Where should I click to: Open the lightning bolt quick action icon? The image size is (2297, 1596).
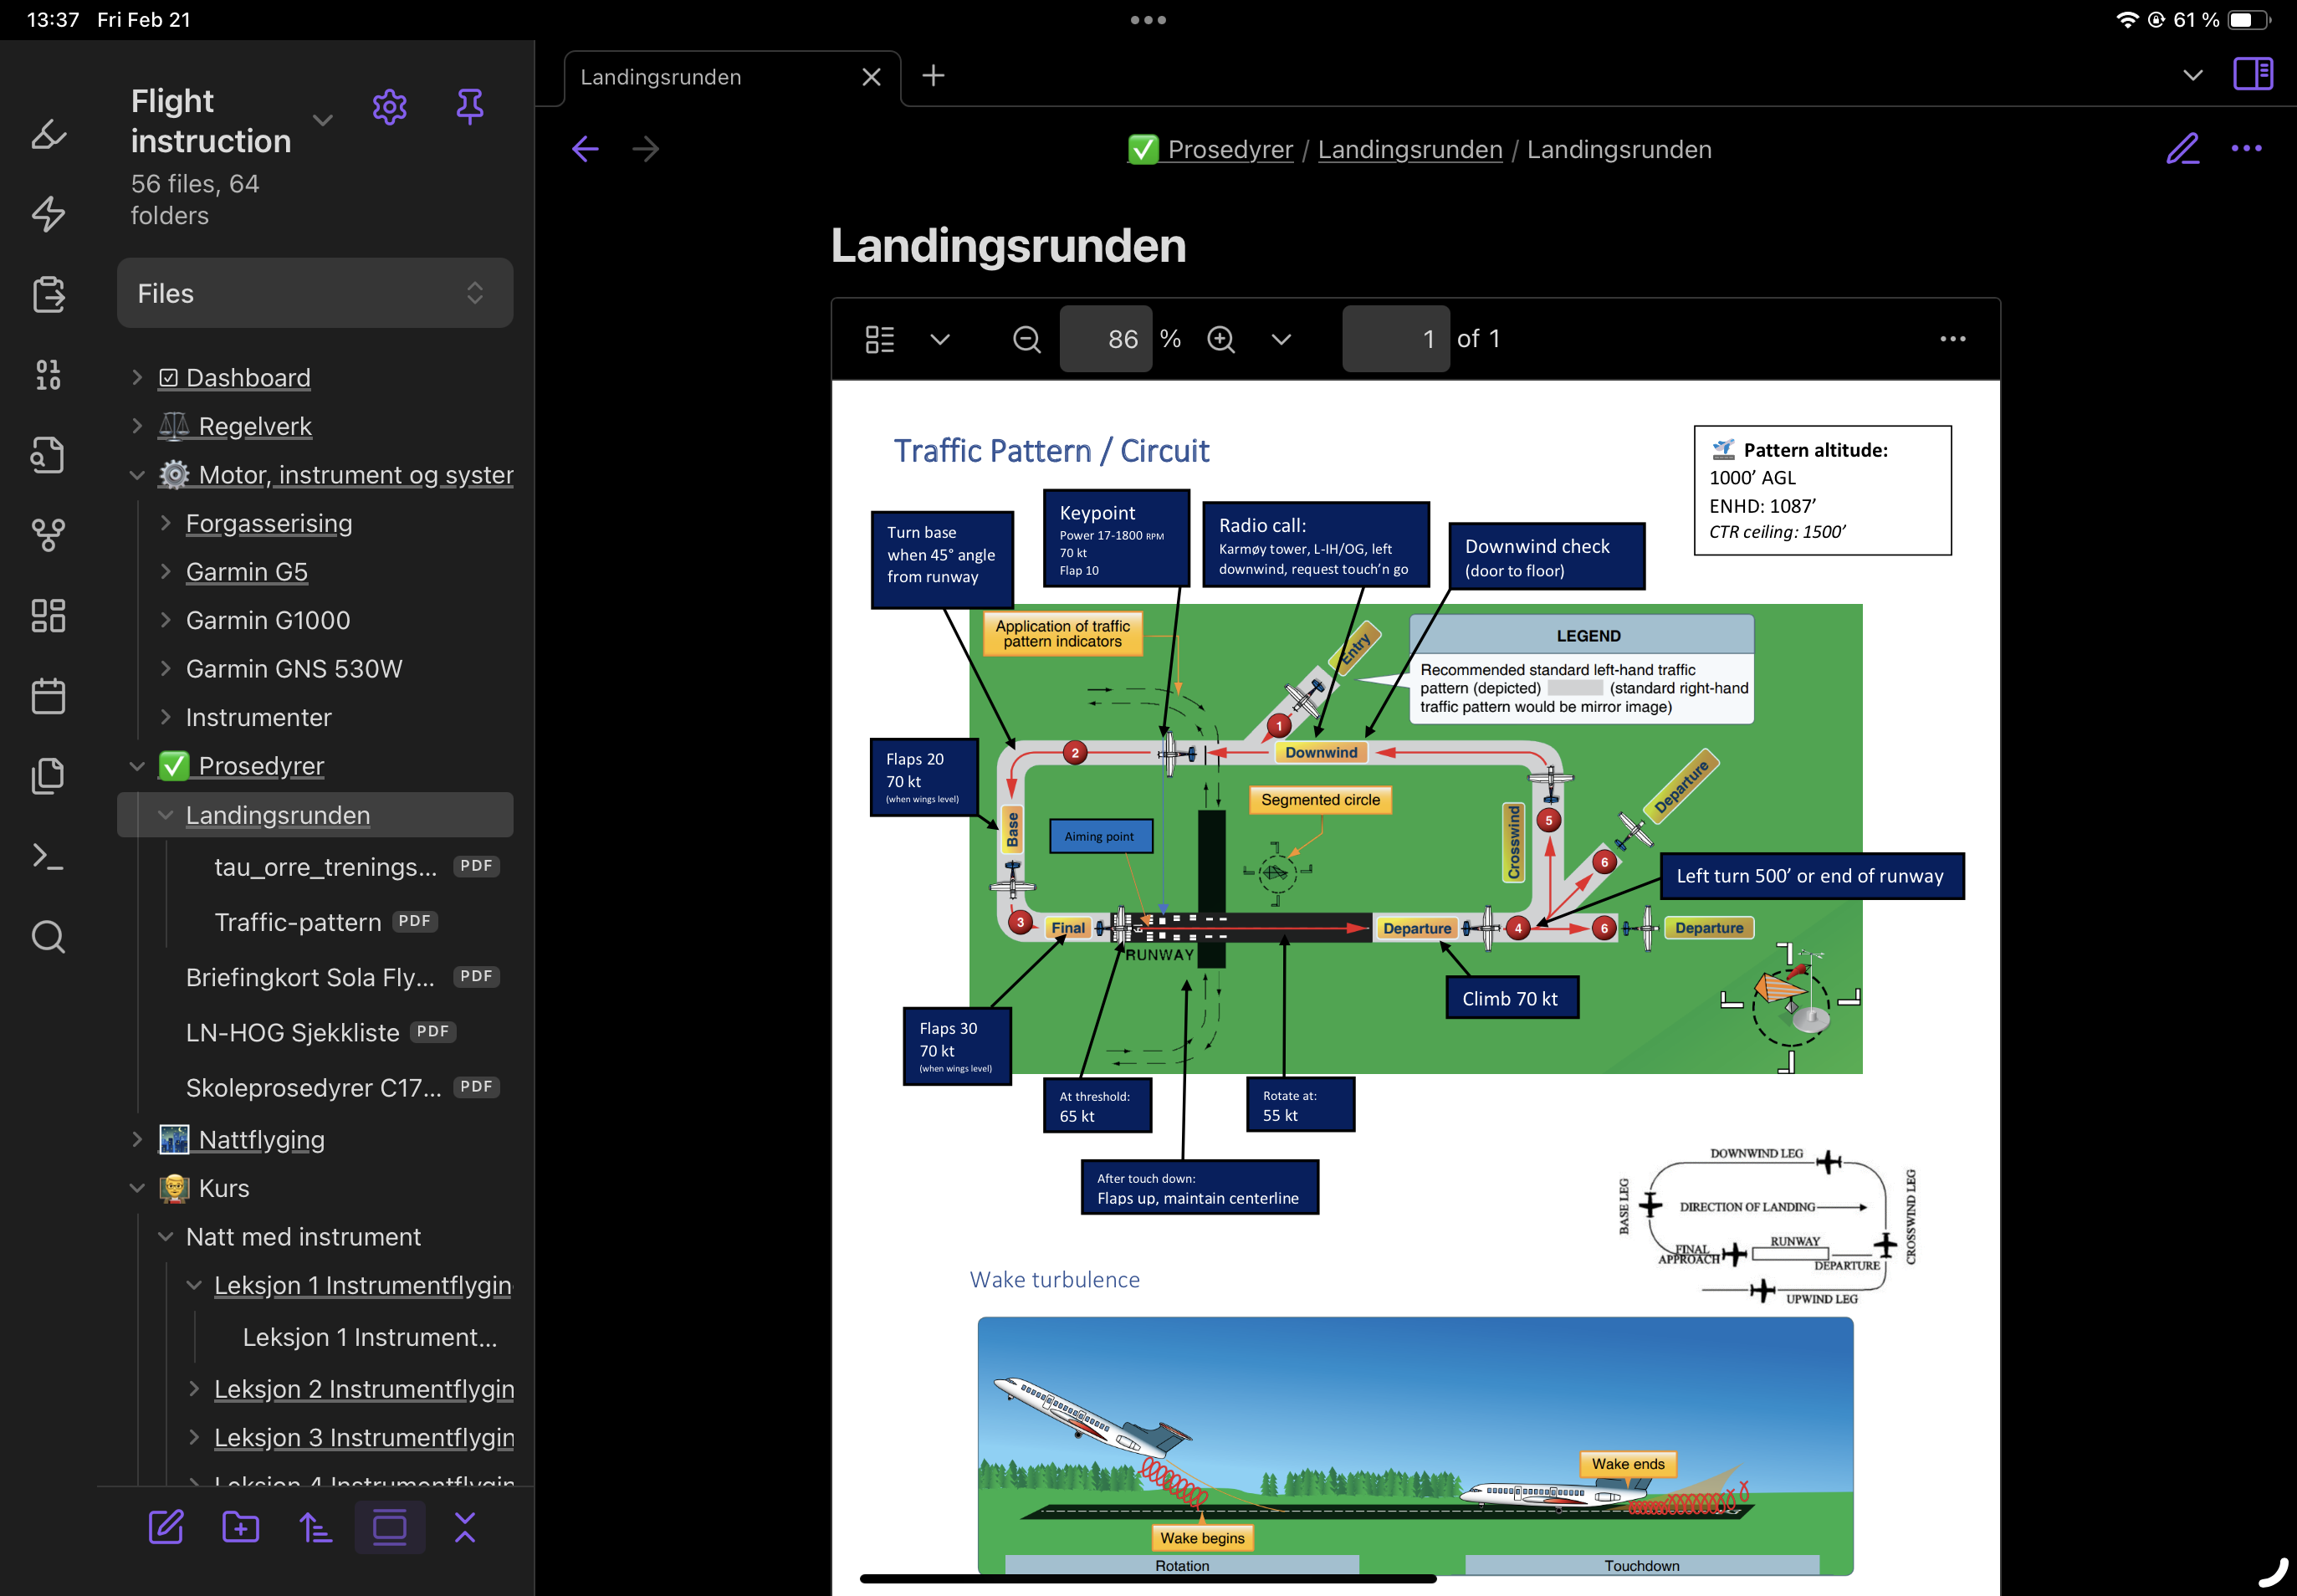tap(48, 213)
